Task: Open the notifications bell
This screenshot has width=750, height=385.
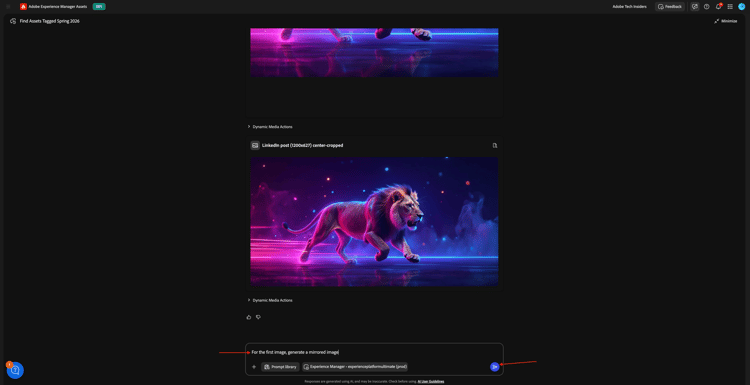Action: tap(718, 7)
